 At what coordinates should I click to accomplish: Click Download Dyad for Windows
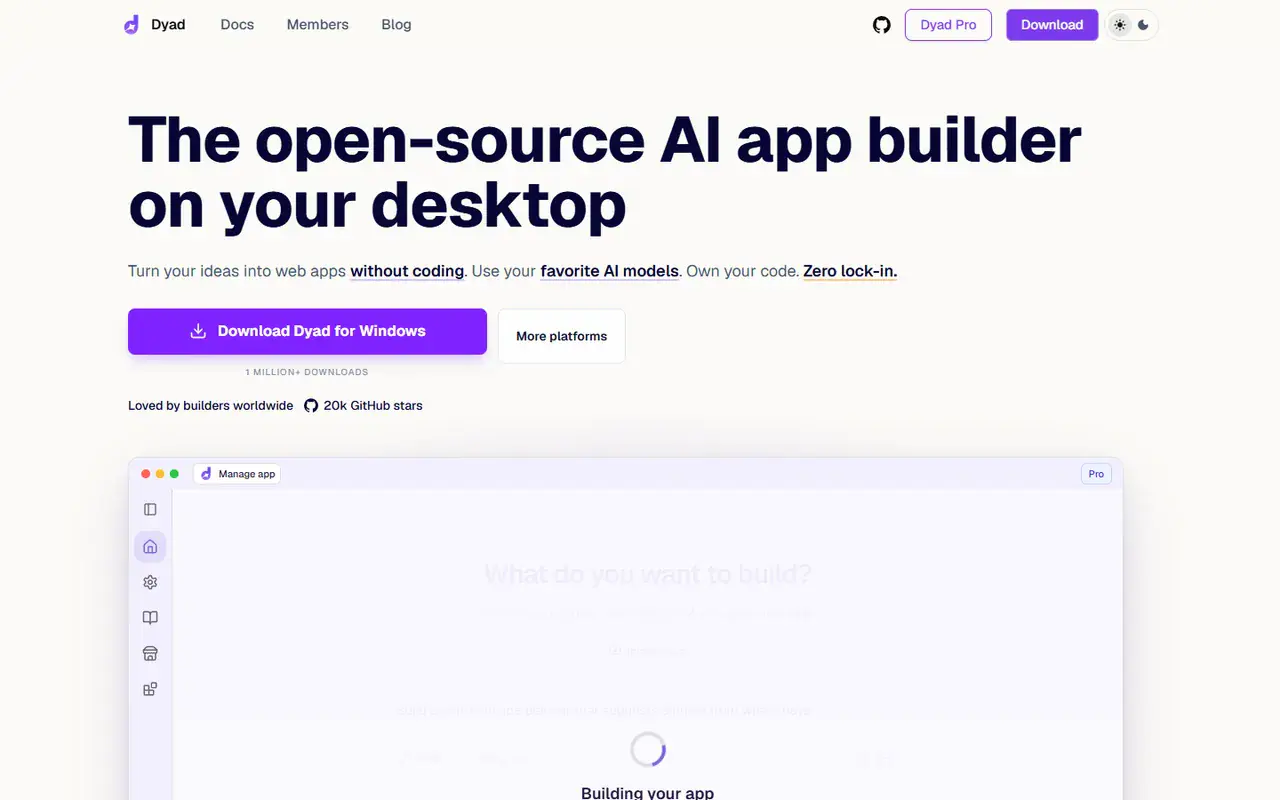[307, 331]
